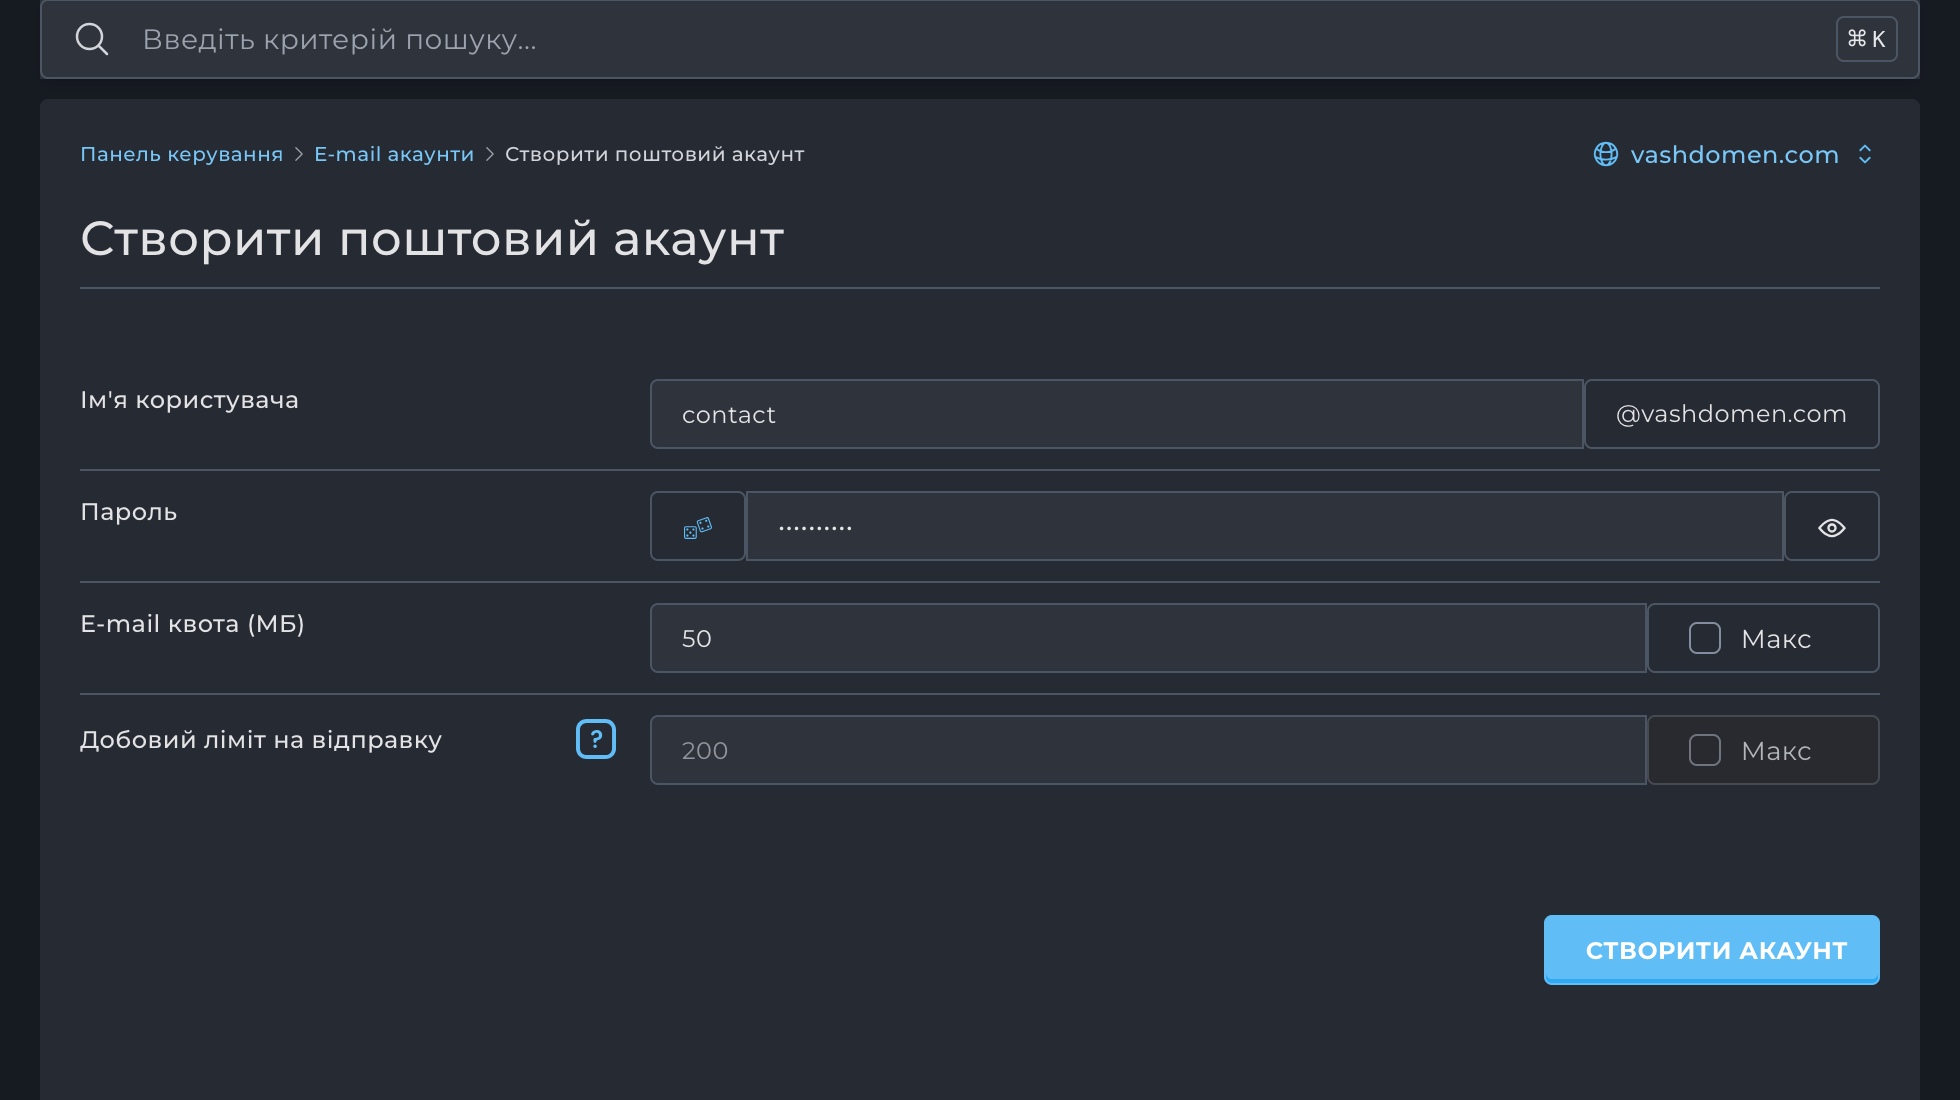Reveal the password with the eye icon
The height and width of the screenshot is (1100, 1960).
coord(1831,525)
